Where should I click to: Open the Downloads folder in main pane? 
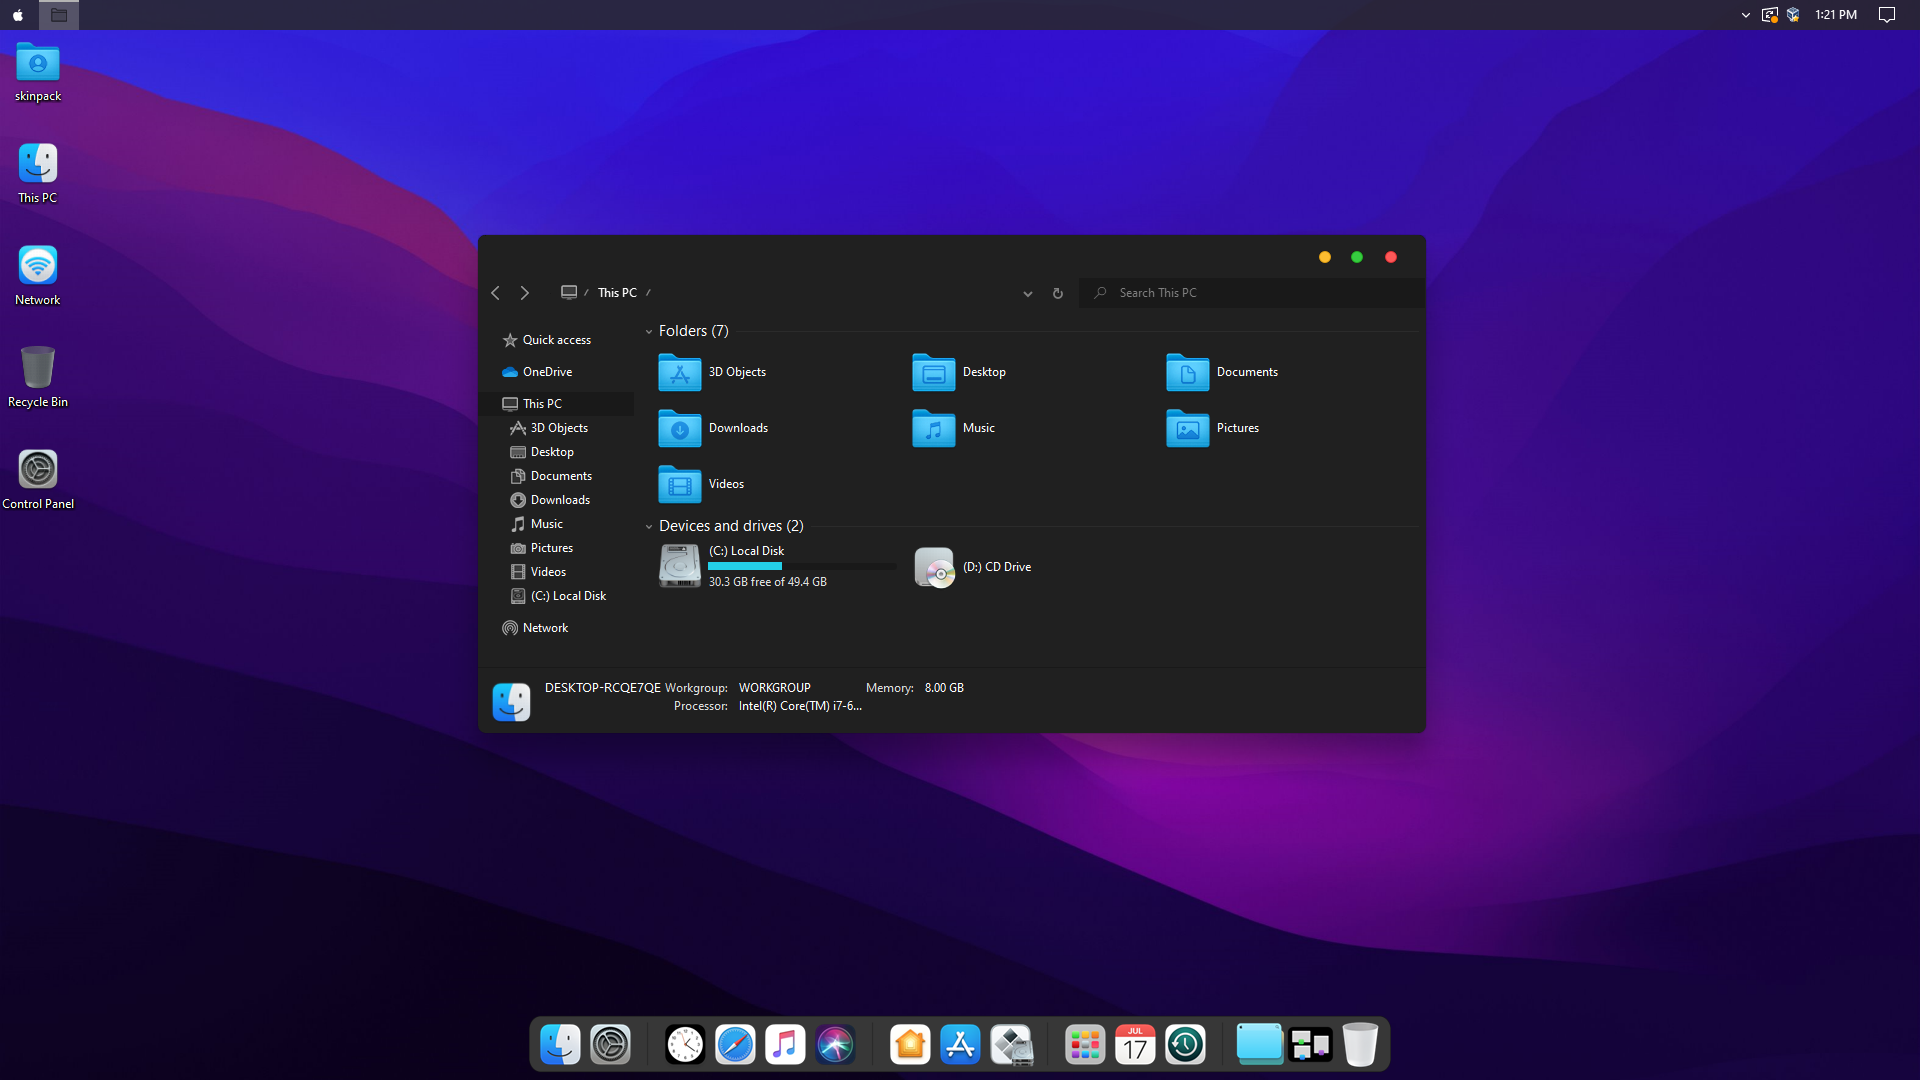pos(680,428)
